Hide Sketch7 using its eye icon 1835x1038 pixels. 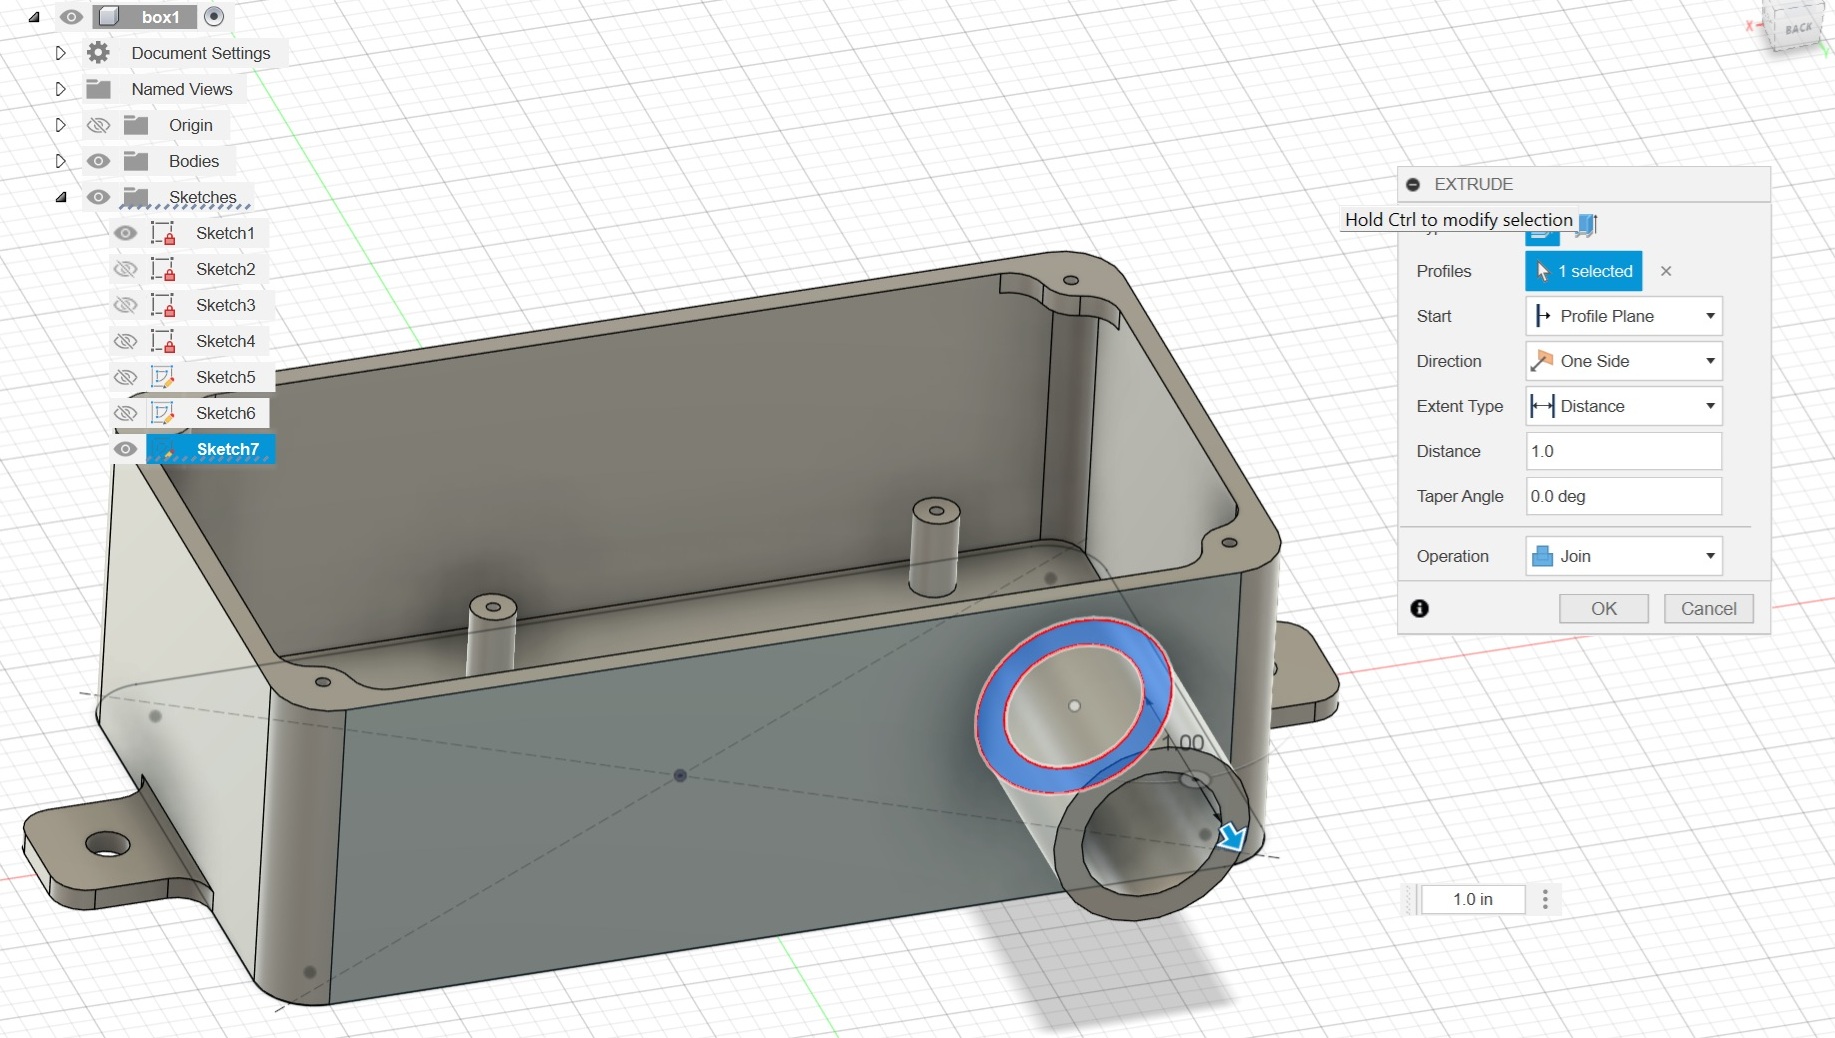(x=125, y=449)
